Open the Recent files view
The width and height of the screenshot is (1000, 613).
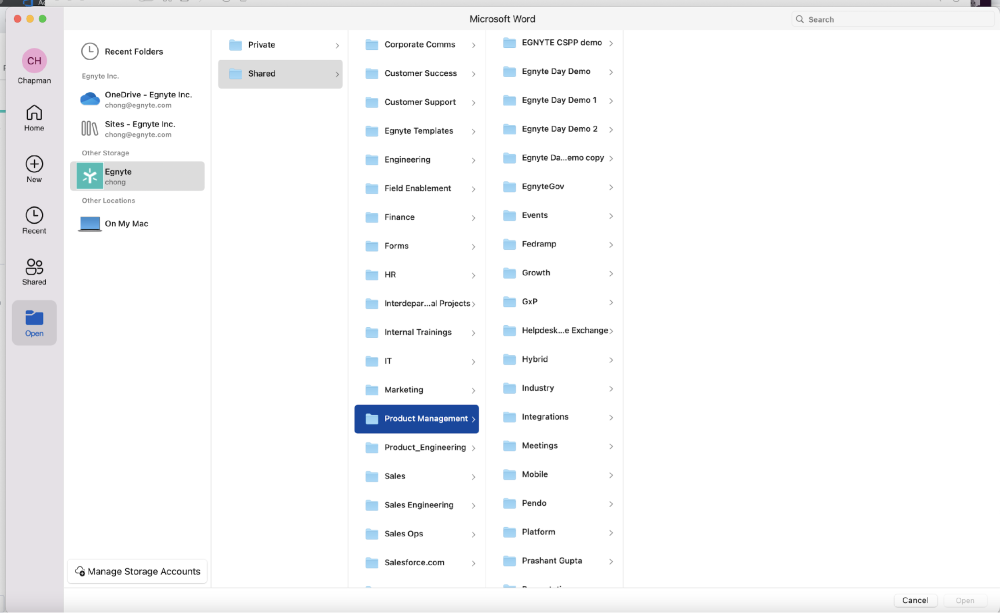(34, 220)
